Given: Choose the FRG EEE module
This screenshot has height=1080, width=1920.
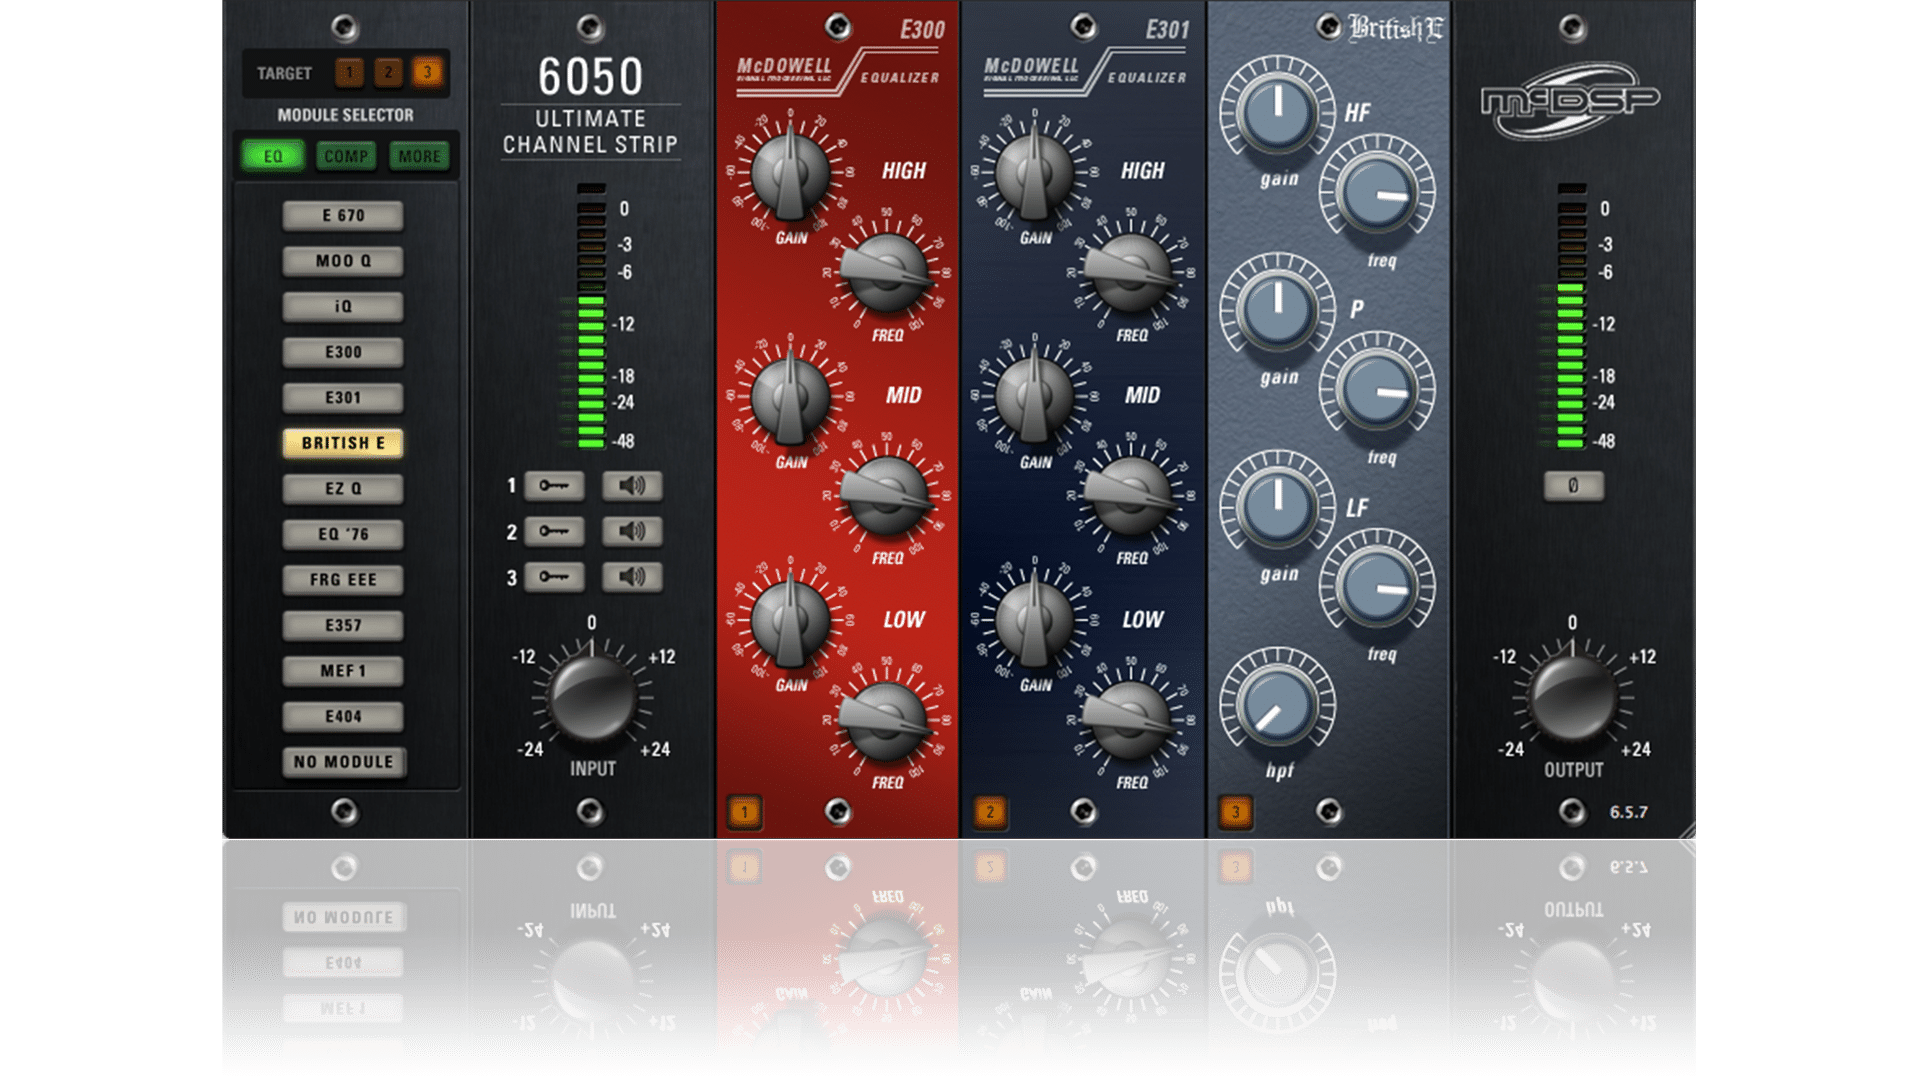Looking at the screenshot, I should pyautogui.click(x=343, y=579).
